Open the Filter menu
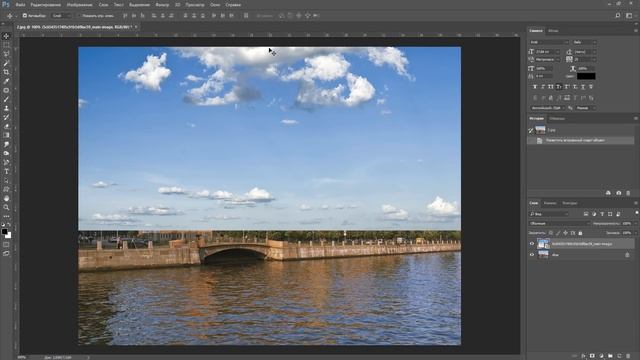The image size is (640, 360). pos(162,4)
